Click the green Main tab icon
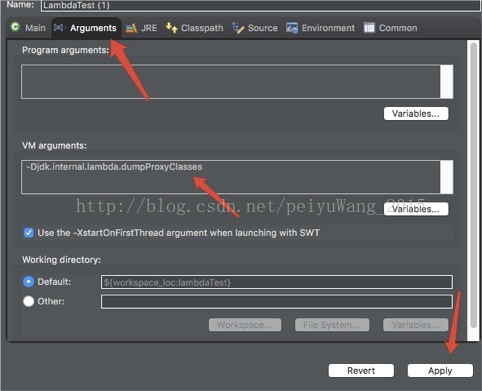 [15, 27]
